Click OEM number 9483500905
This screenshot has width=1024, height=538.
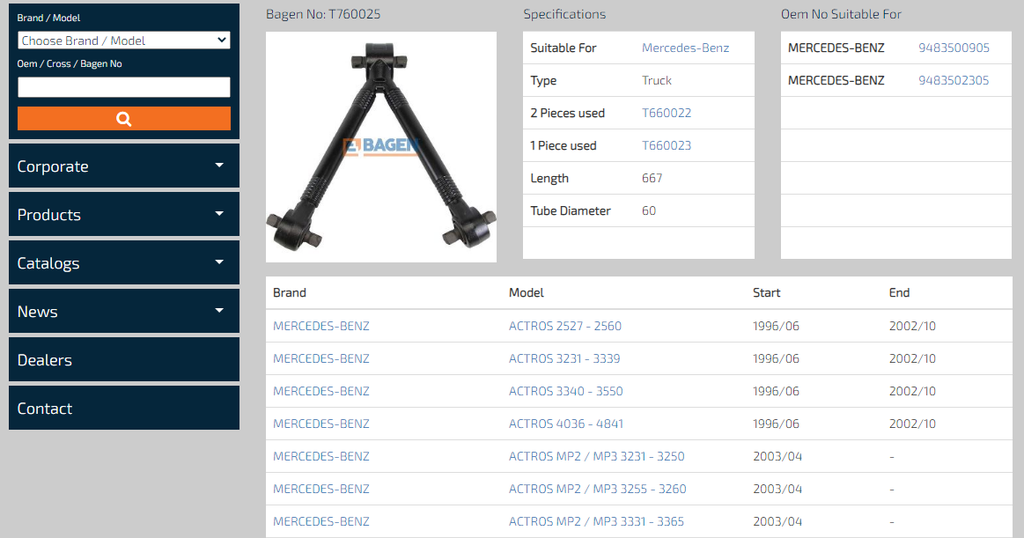(953, 48)
